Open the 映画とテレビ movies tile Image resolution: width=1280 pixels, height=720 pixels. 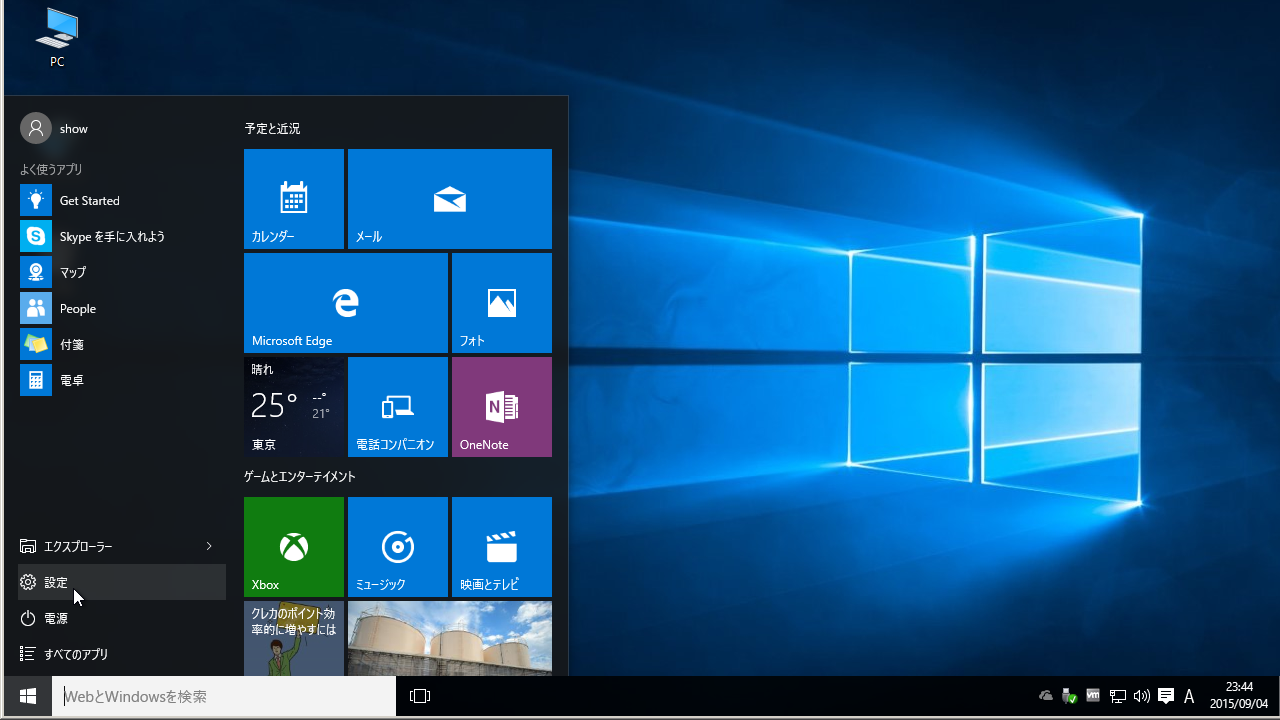(502, 547)
